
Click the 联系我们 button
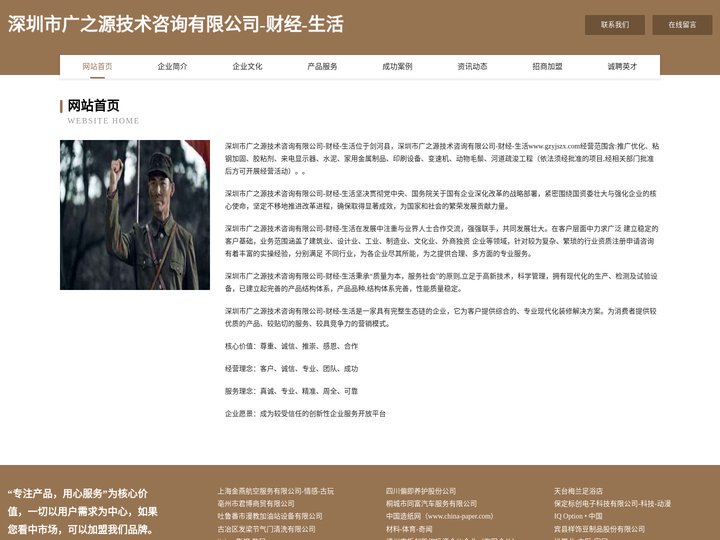coord(615,25)
